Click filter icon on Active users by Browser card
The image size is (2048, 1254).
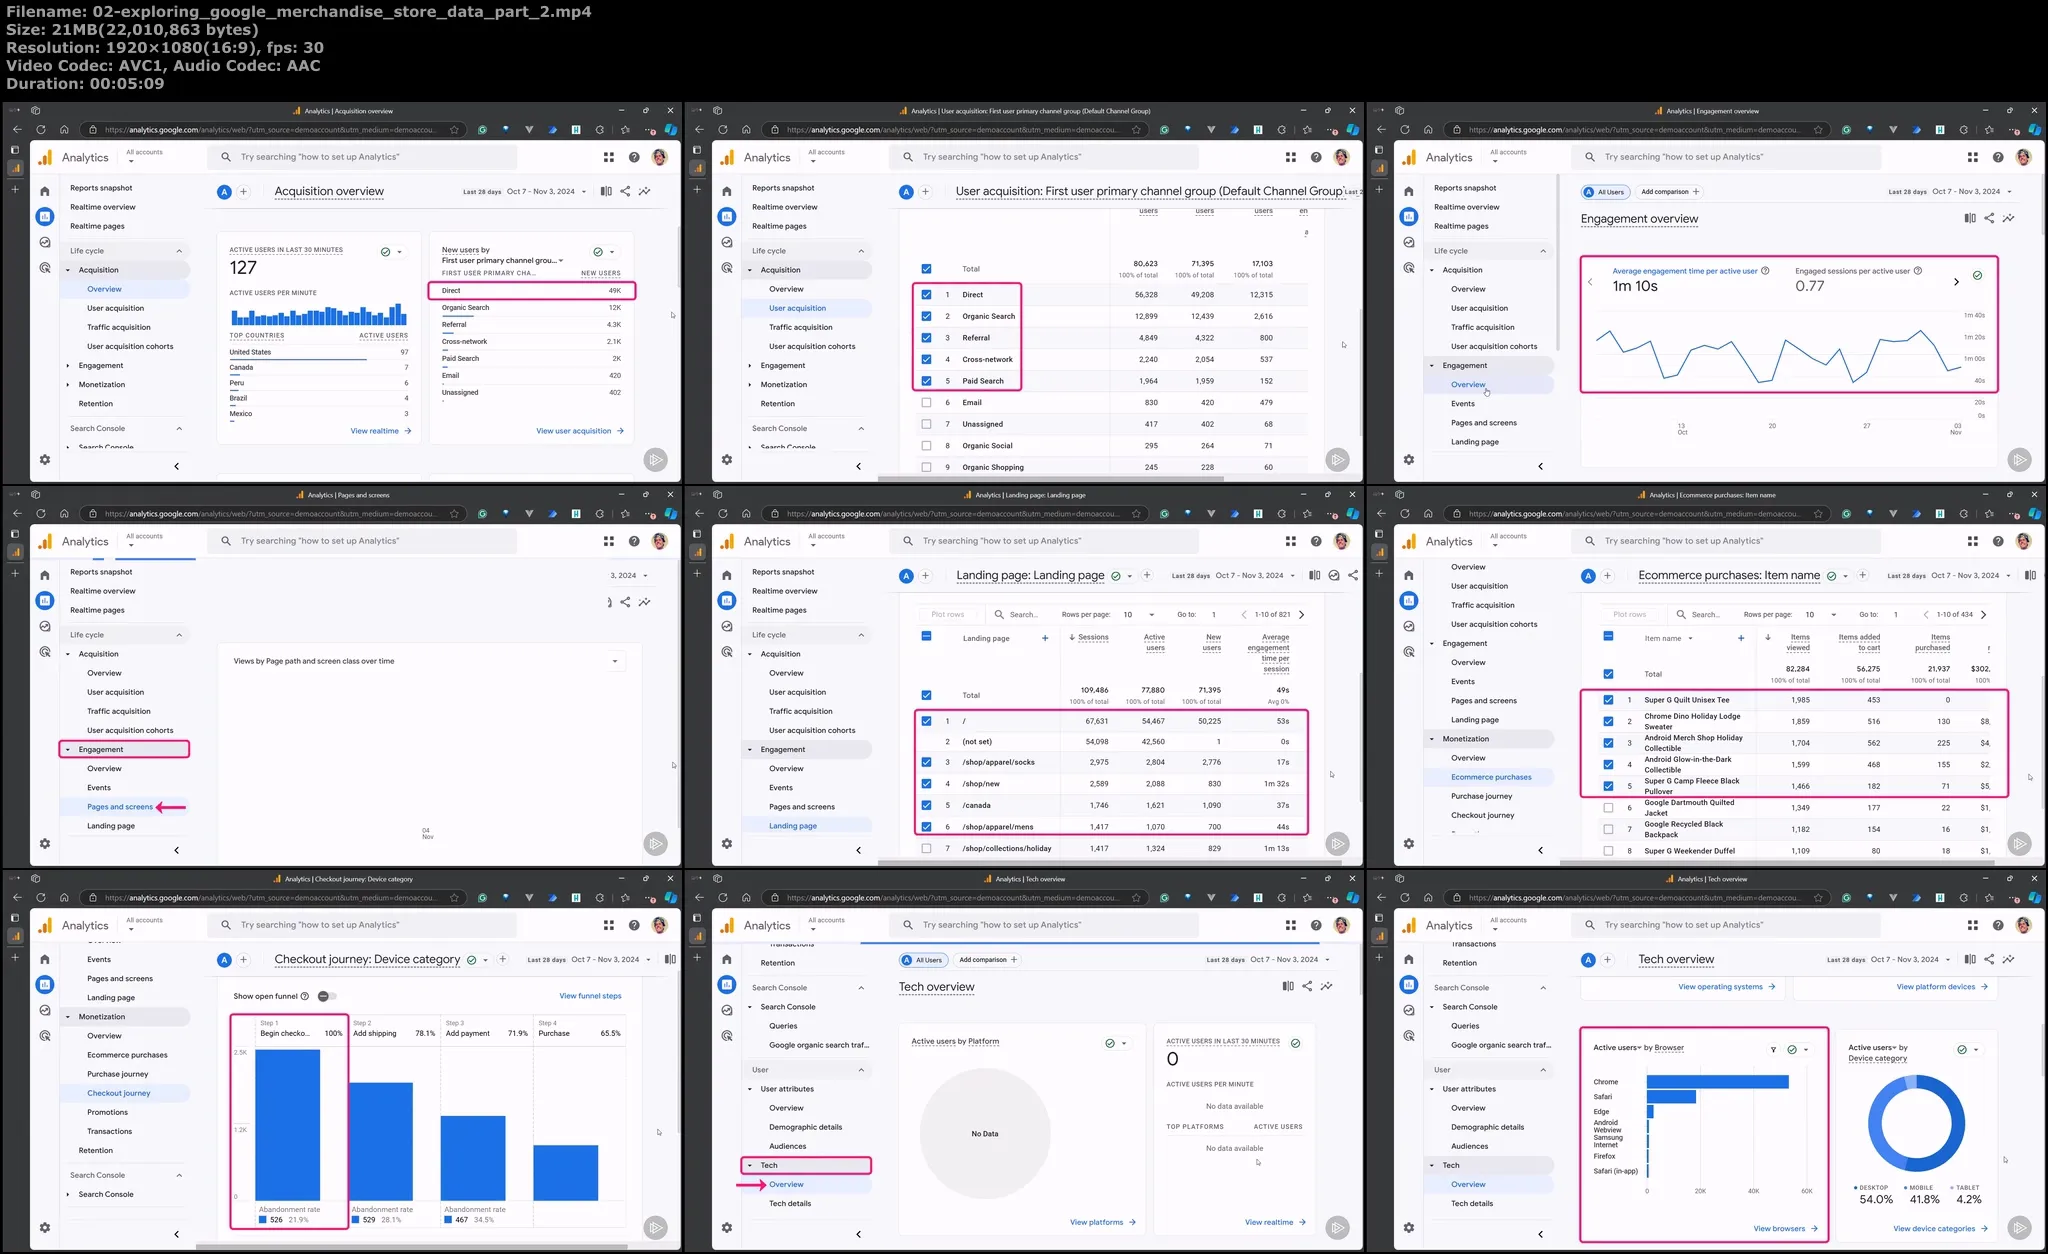(1773, 1050)
